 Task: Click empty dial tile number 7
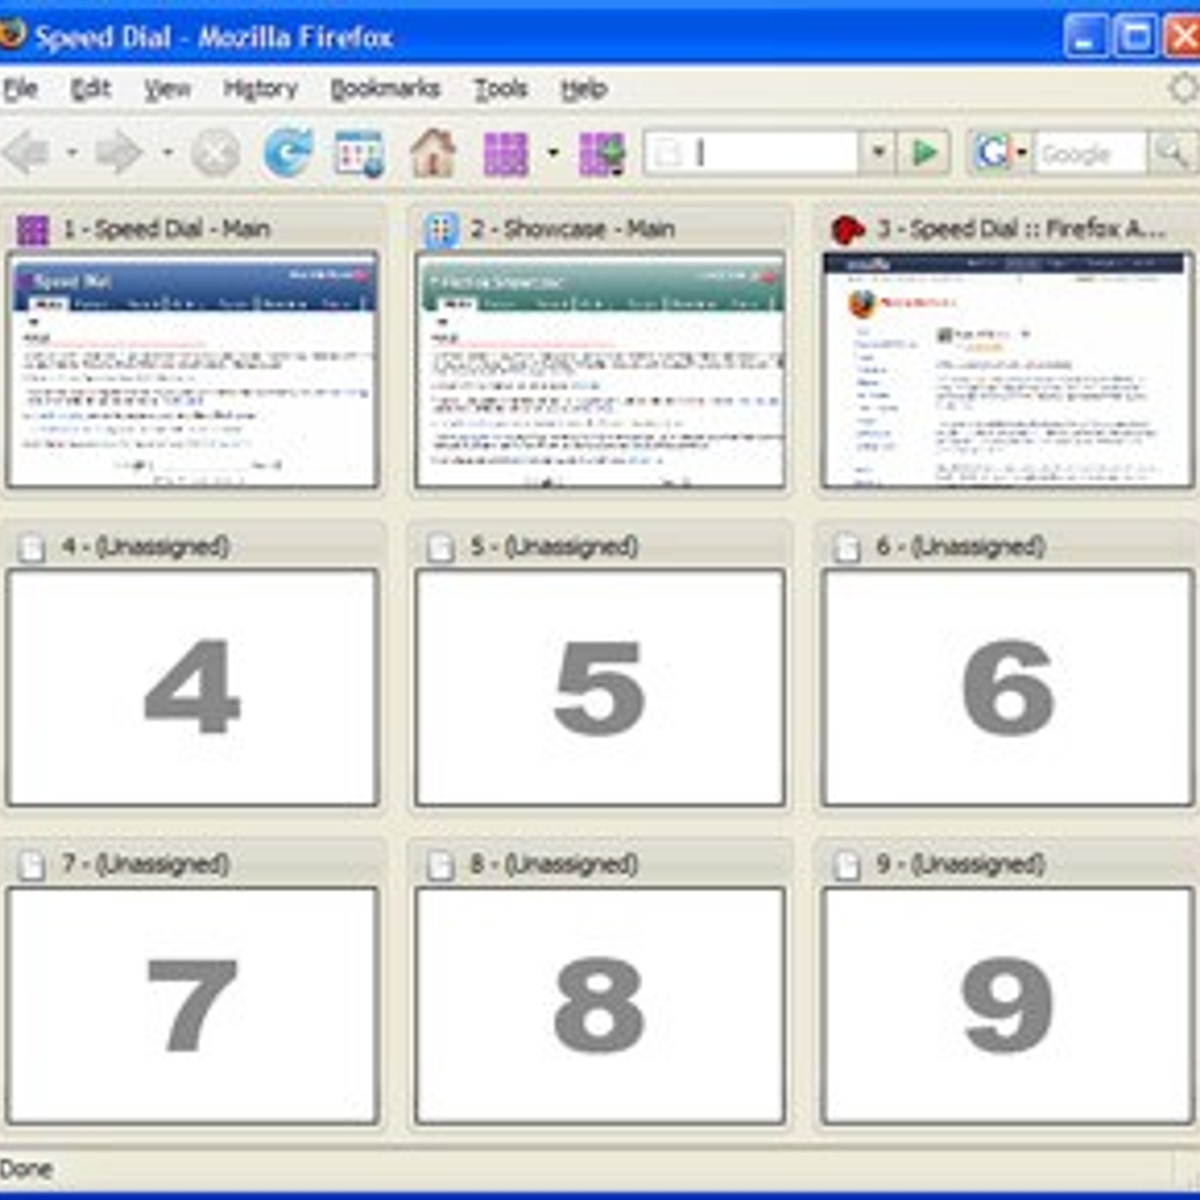coord(193,1006)
